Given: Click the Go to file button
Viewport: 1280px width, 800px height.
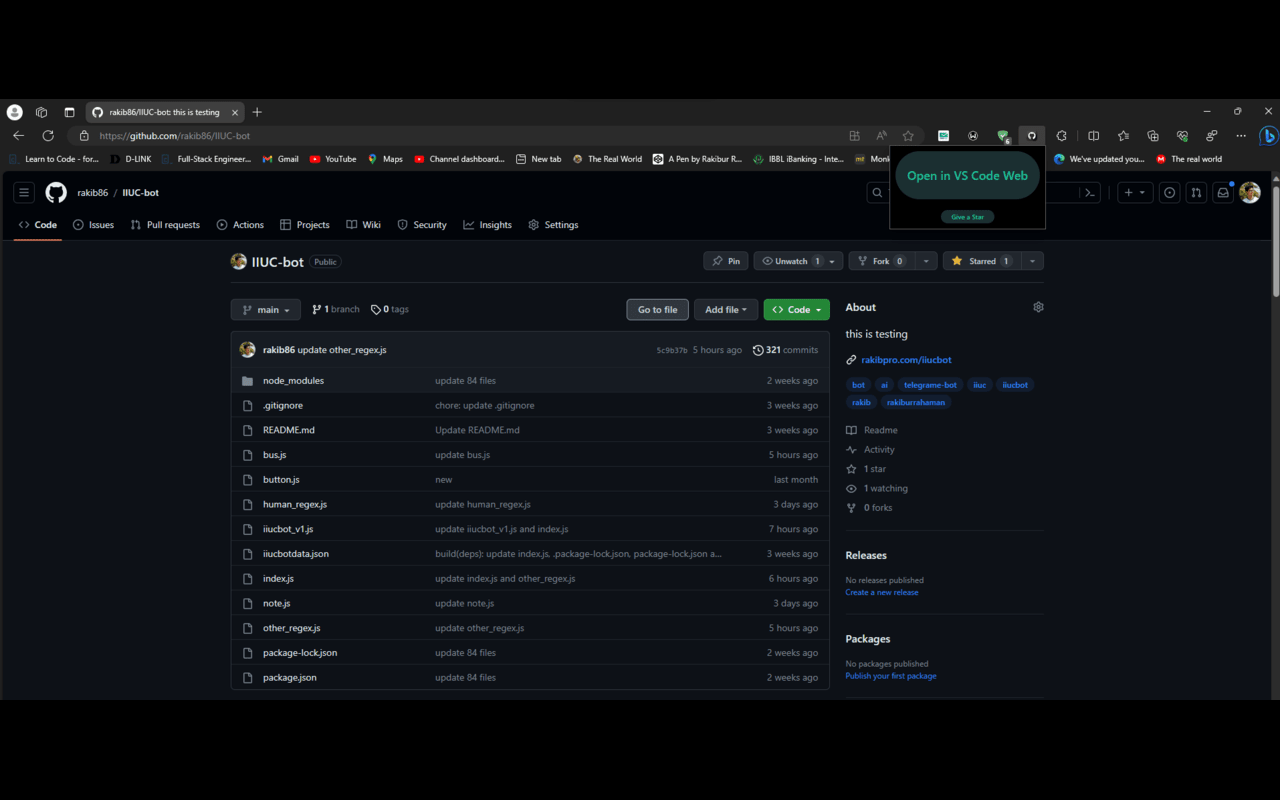Looking at the screenshot, I should pyautogui.click(x=657, y=309).
